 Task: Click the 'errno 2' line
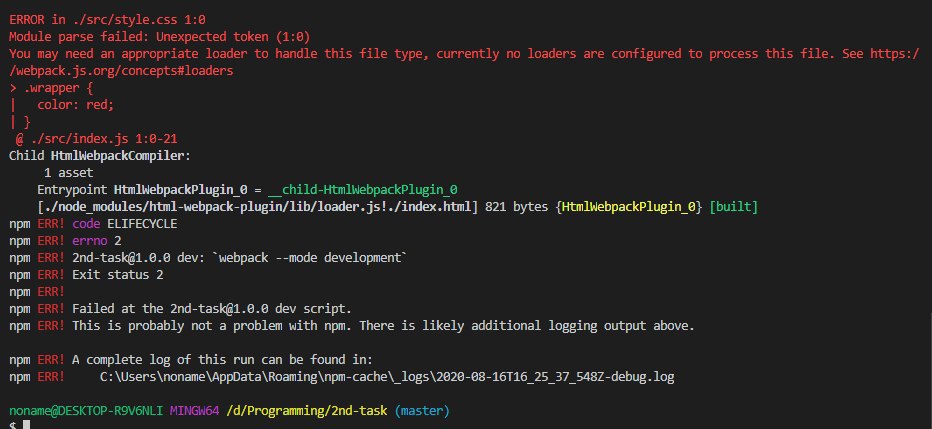click(65, 241)
